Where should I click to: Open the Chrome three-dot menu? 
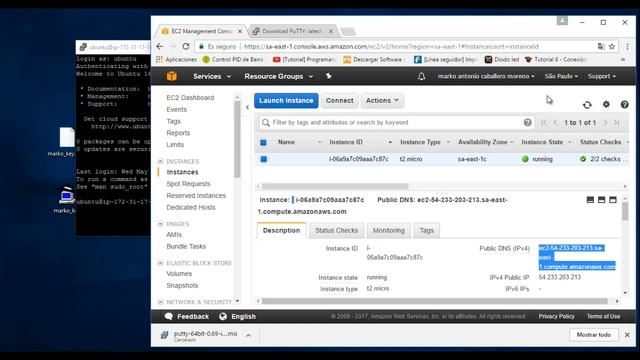click(627, 47)
